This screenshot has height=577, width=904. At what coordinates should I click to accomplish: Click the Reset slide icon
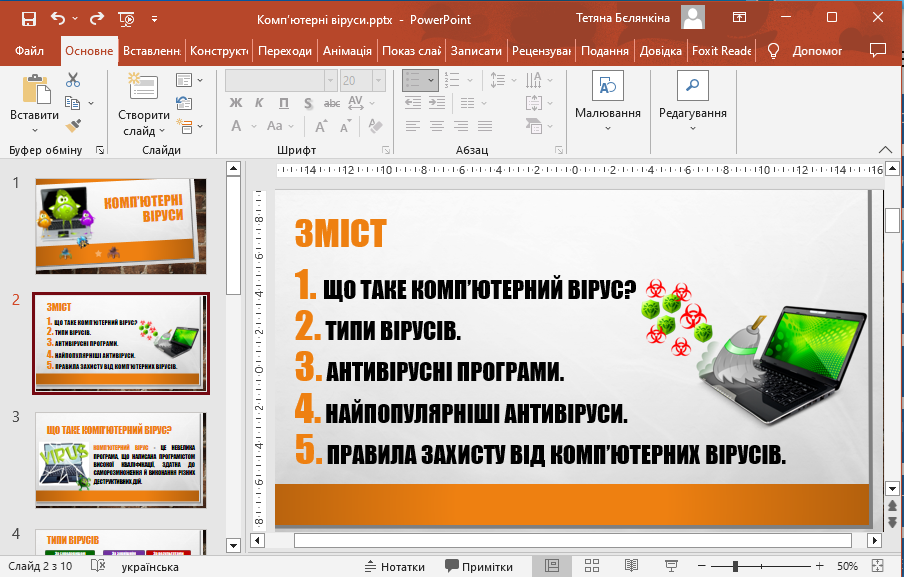click(184, 103)
